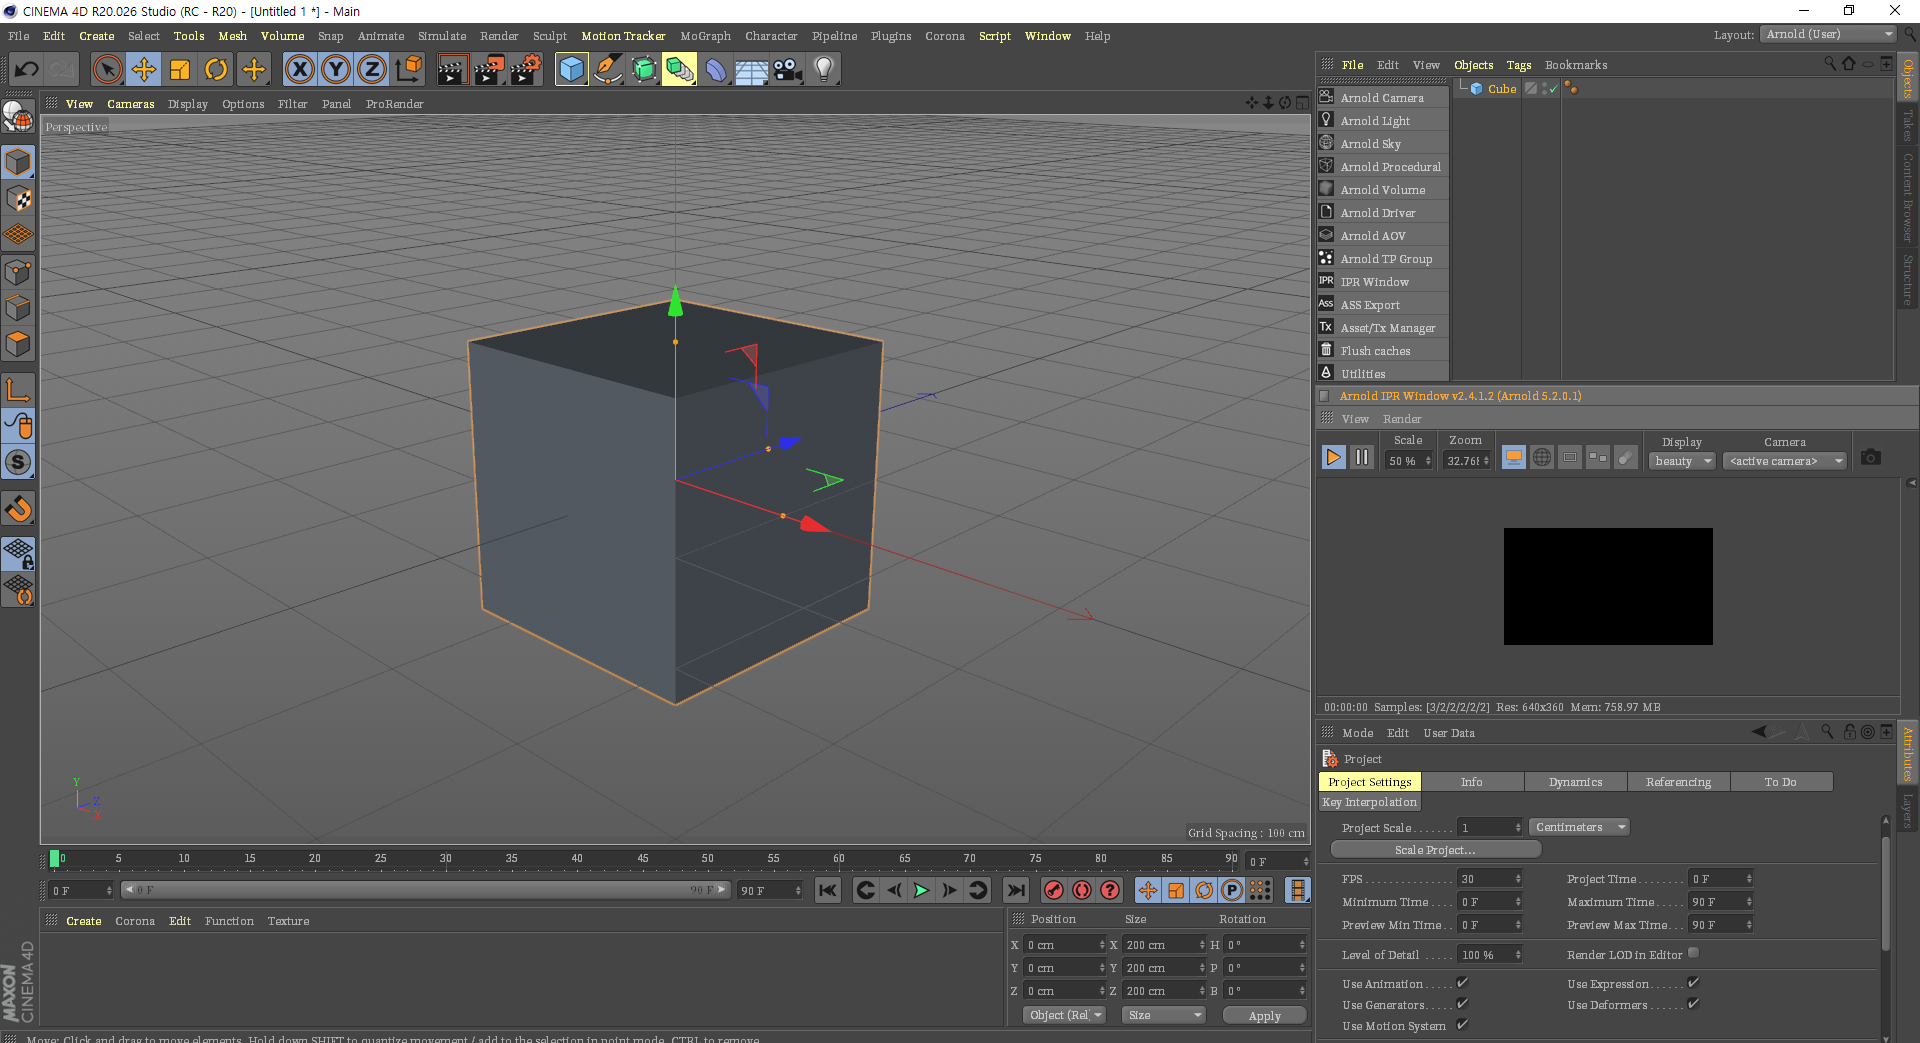Click Record Active Objects red button
The image size is (1920, 1043).
1054,890
